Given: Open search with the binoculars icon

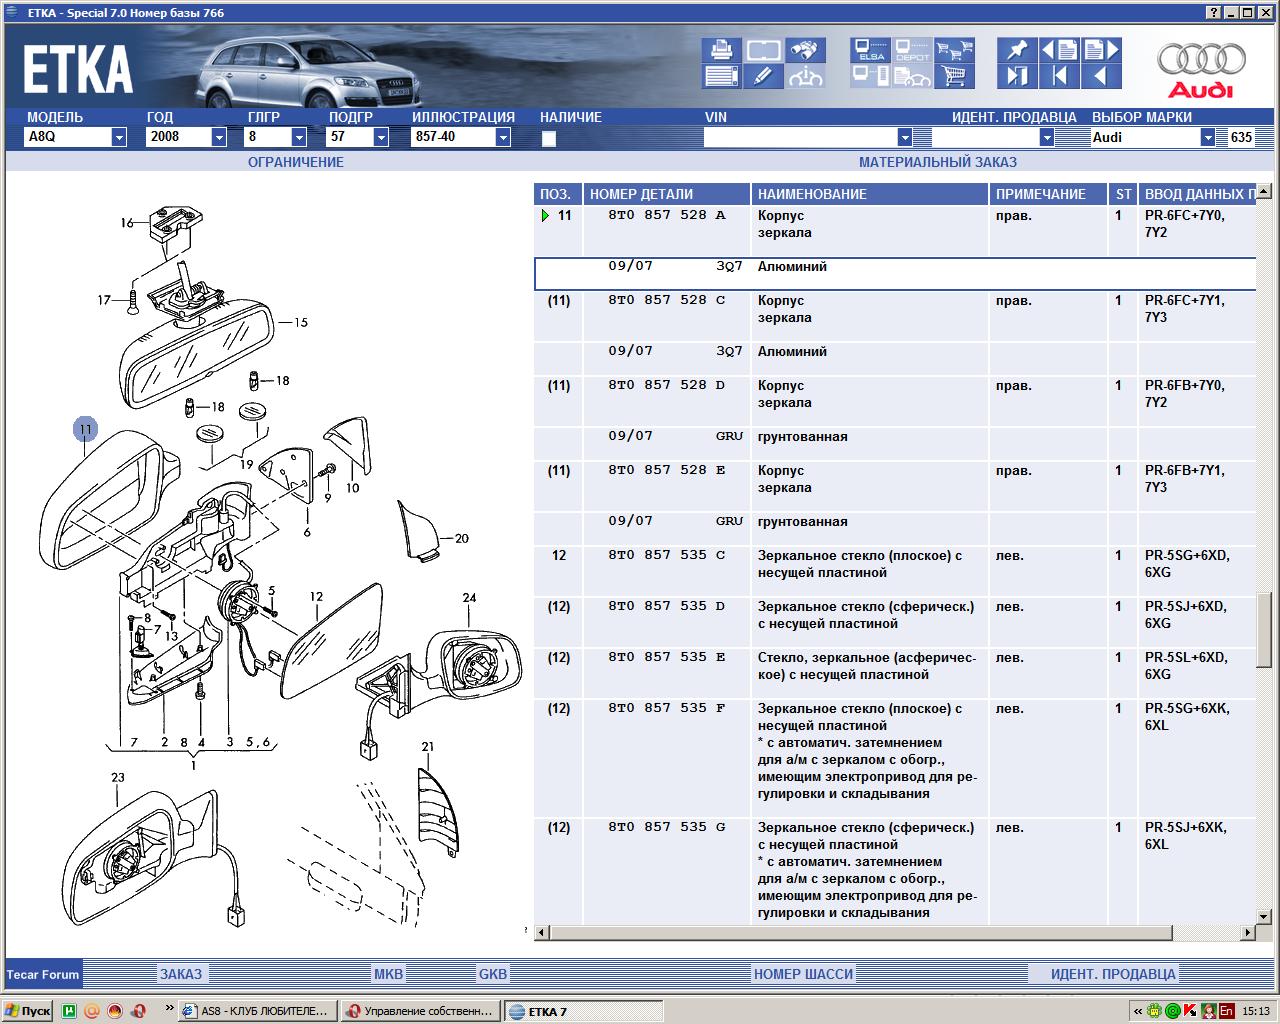Looking at the screenshot, I should click(805, 50).
